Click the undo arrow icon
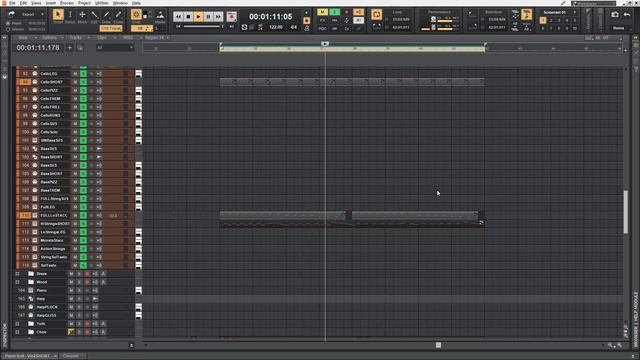 click(x=627, y=15)
